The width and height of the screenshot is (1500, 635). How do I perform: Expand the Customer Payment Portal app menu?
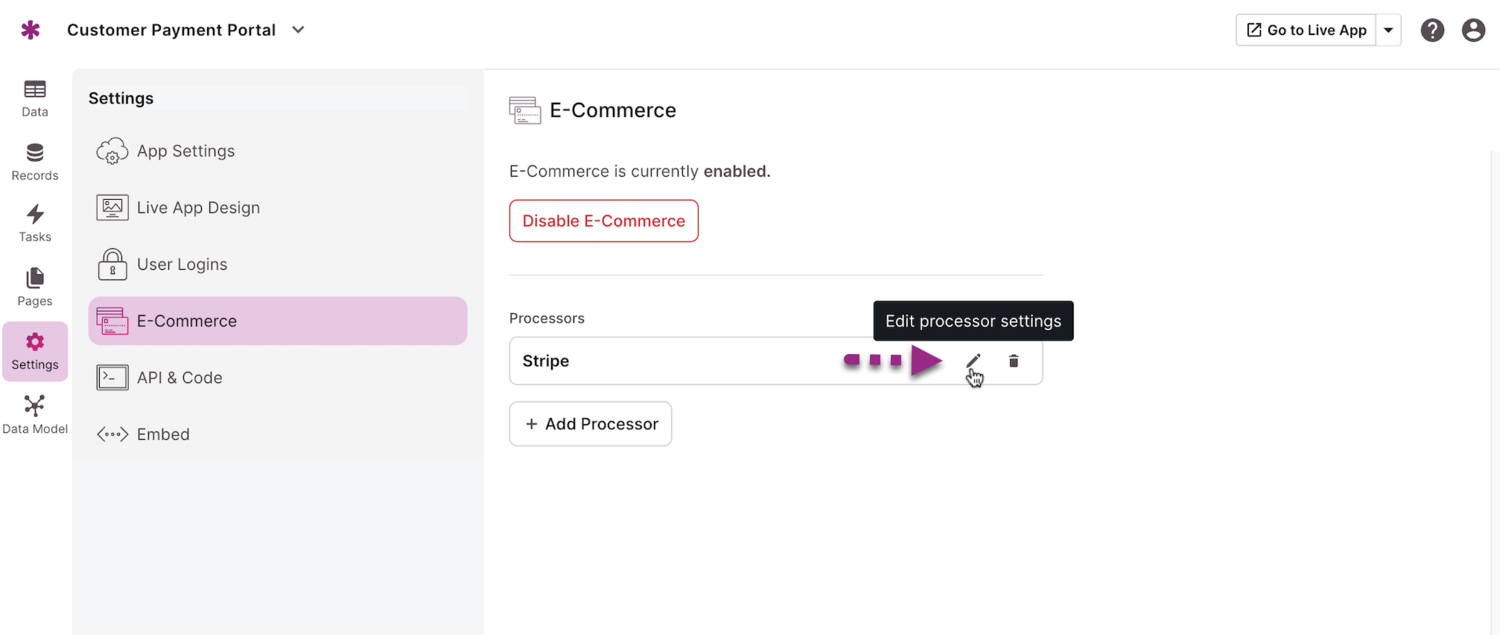point(297,30)
